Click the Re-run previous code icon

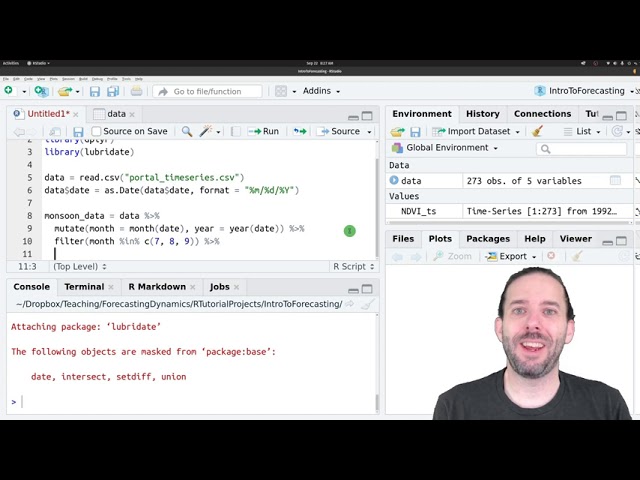point(300,131)
